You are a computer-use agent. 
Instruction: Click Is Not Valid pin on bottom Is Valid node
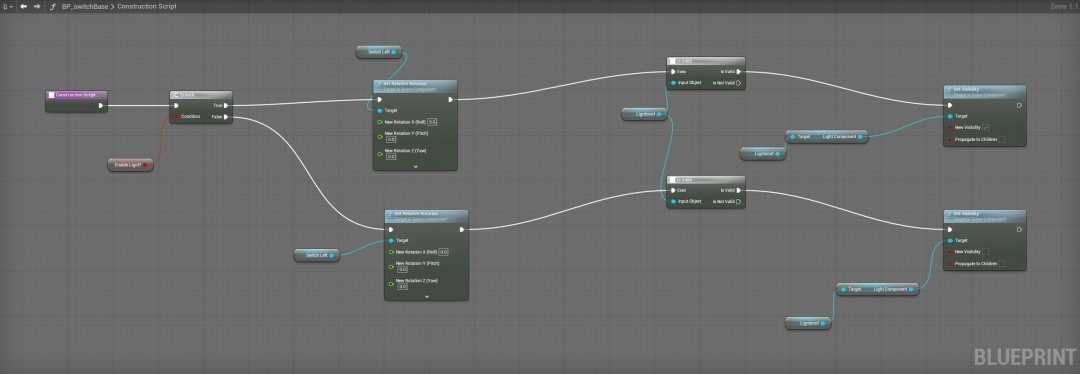click(738, 202)
